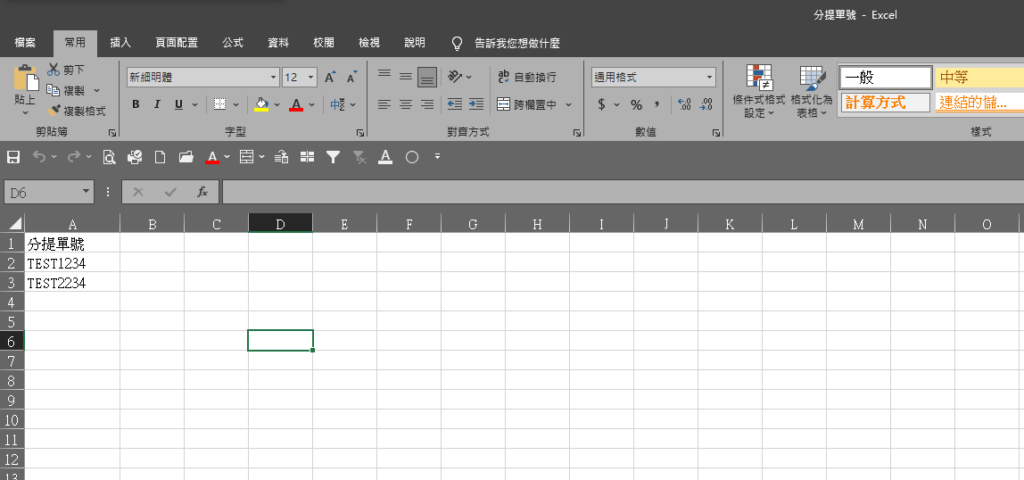Click the yellow fill color bucket
This screenshot has height=480, width=1024.
(x=261, y=104)
